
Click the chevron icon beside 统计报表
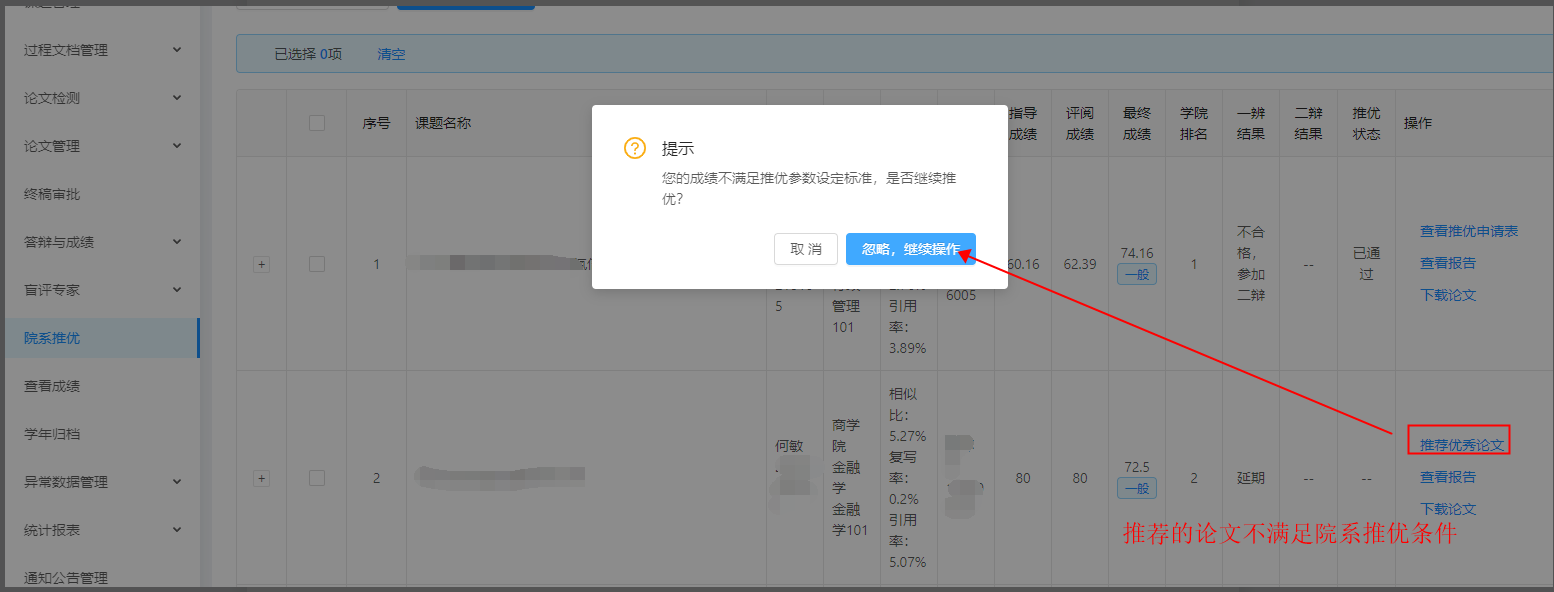pos(177,530)
